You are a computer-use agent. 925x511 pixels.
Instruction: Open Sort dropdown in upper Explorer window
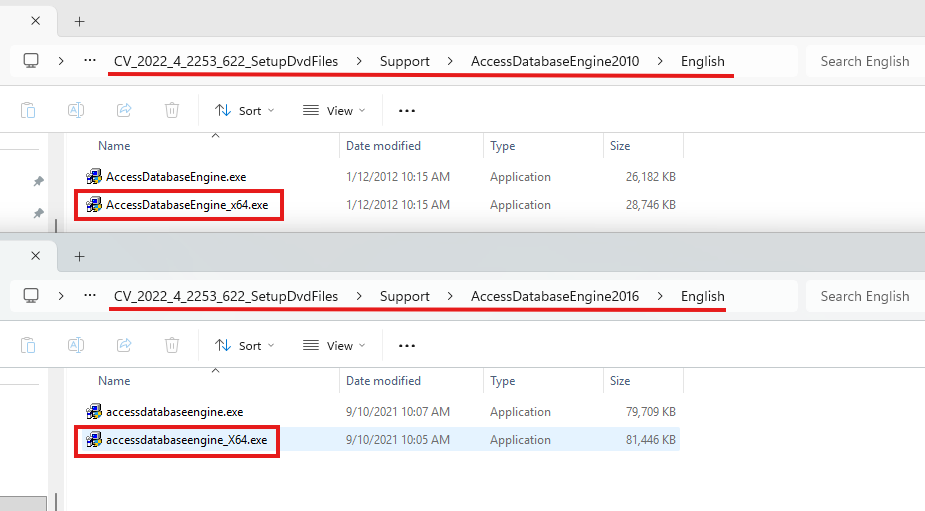point(245,111)
